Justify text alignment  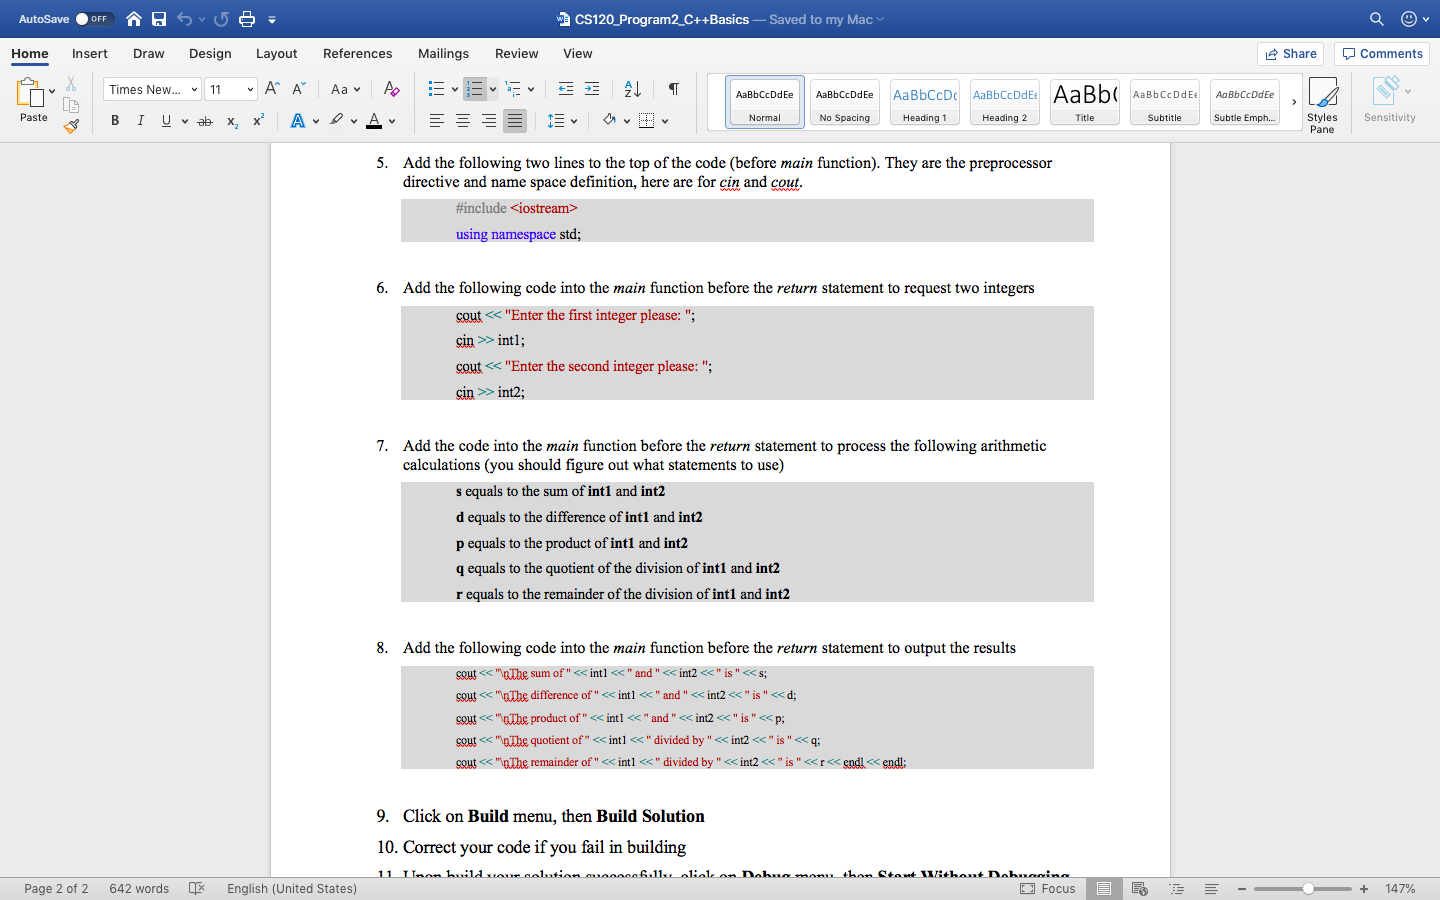tap(515, 121)
